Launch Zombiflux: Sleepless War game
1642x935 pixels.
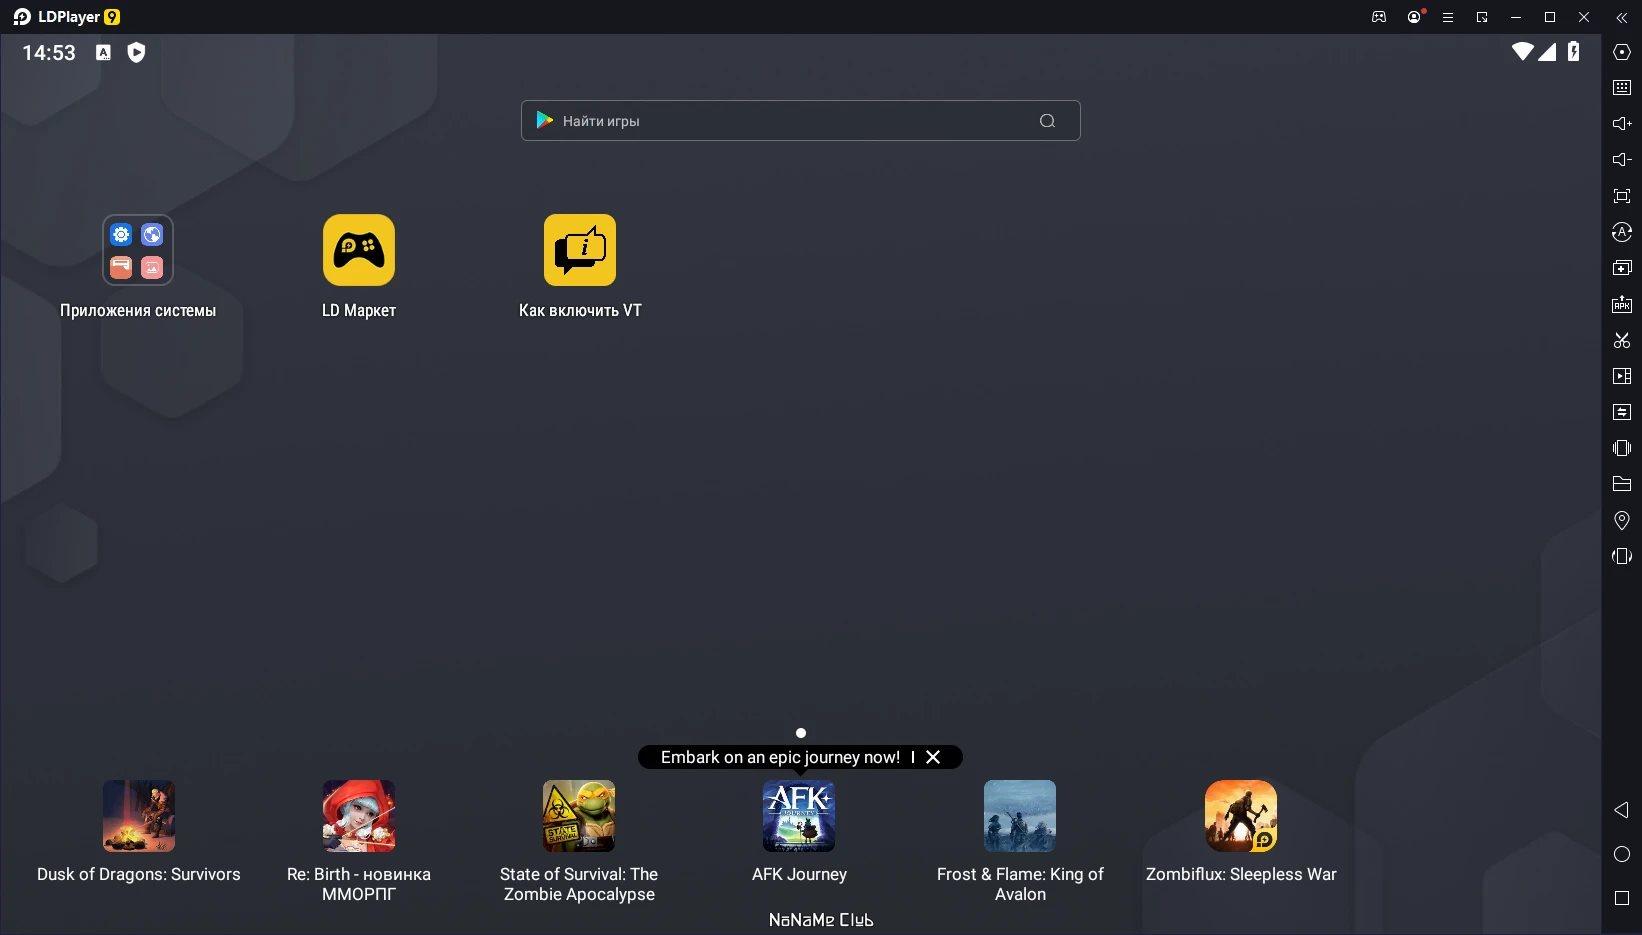[x=1241, y=816]
